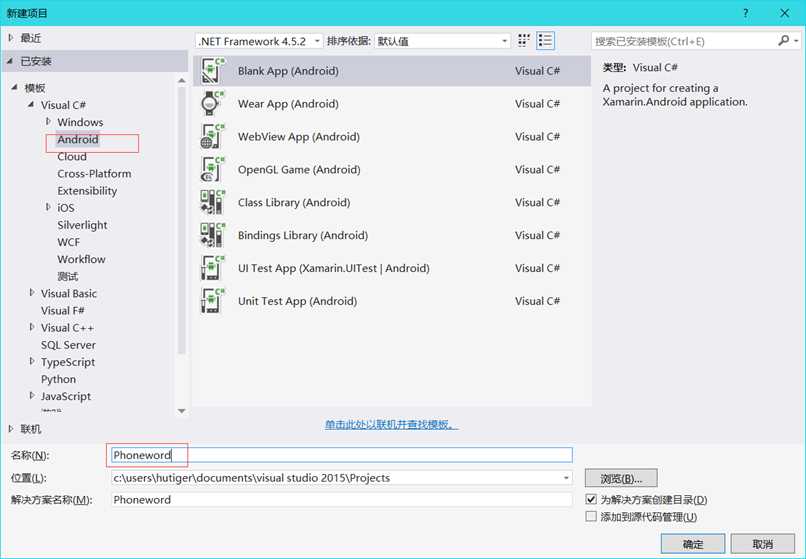Expand the Windows tree node

tap(48, 122)
